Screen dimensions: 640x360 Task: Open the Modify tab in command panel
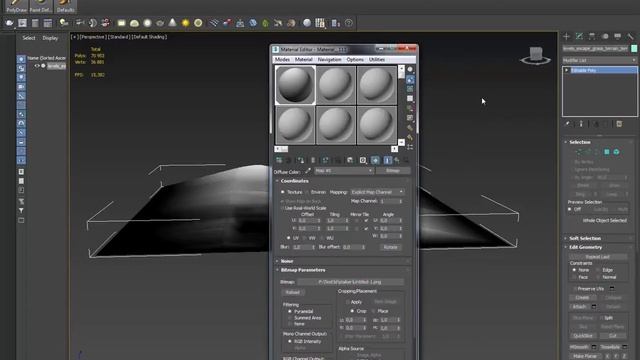coord(579,37)
